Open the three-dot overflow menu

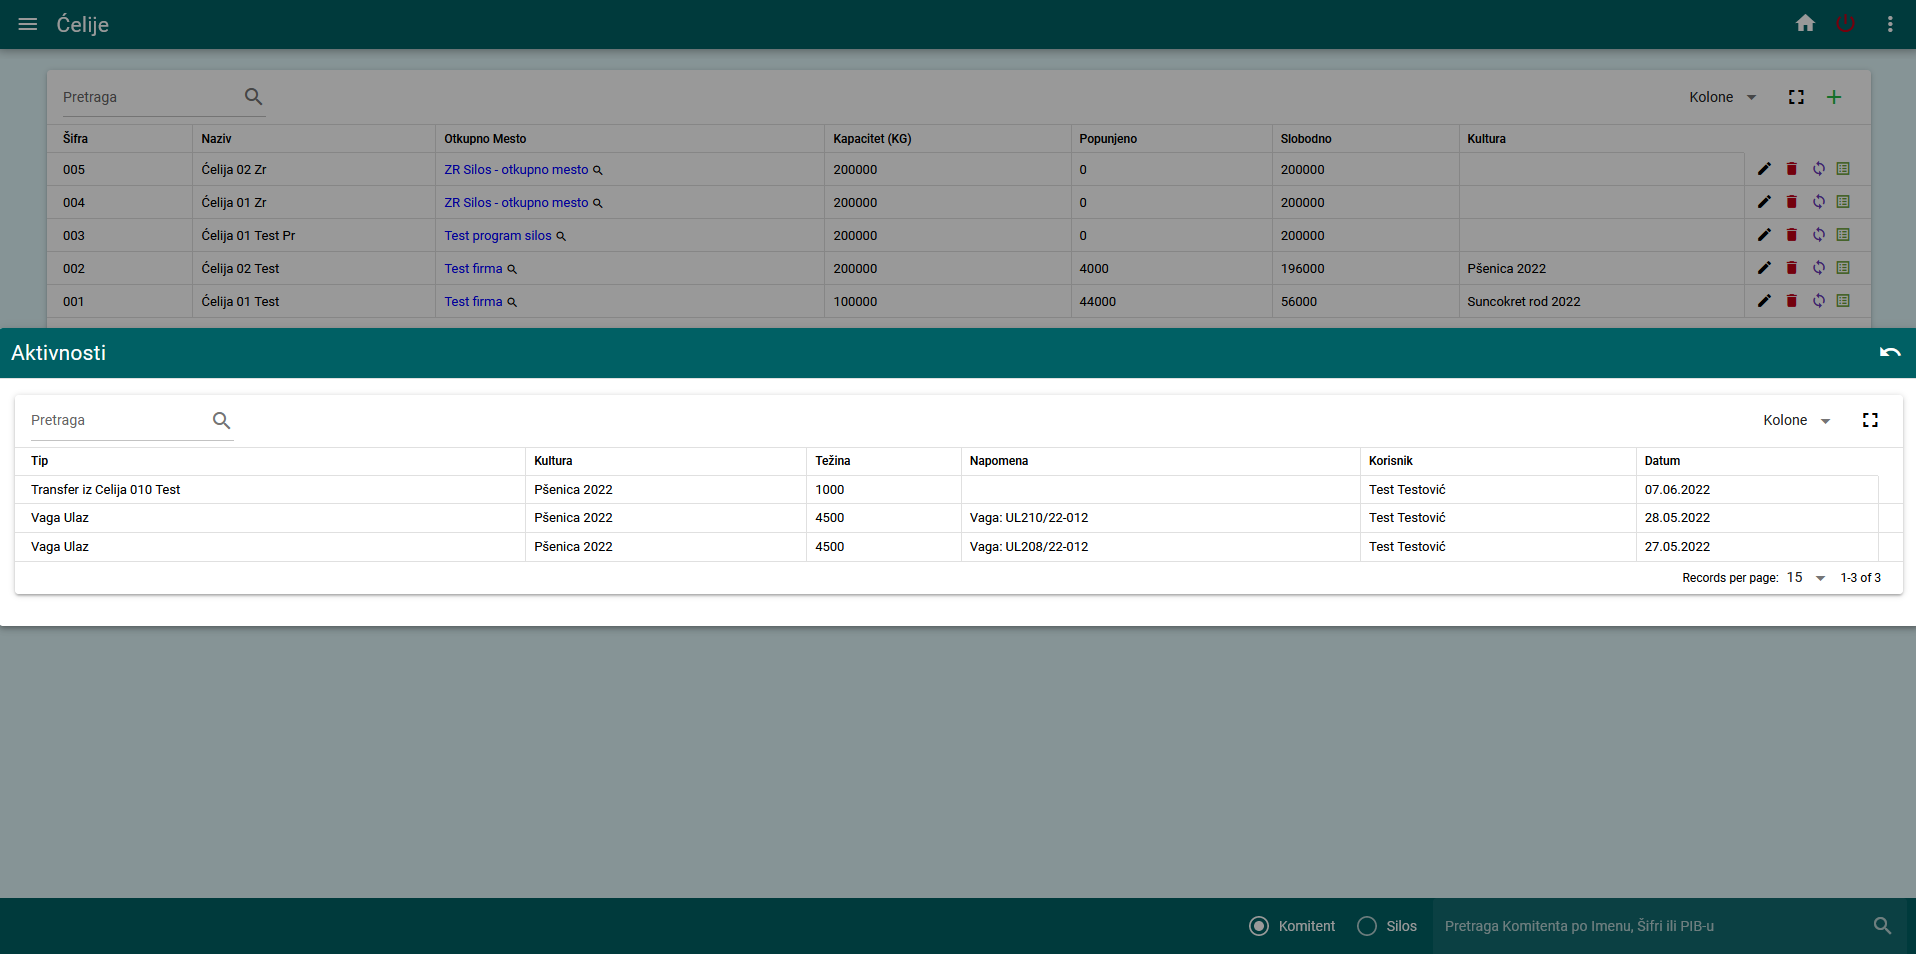1890,23
